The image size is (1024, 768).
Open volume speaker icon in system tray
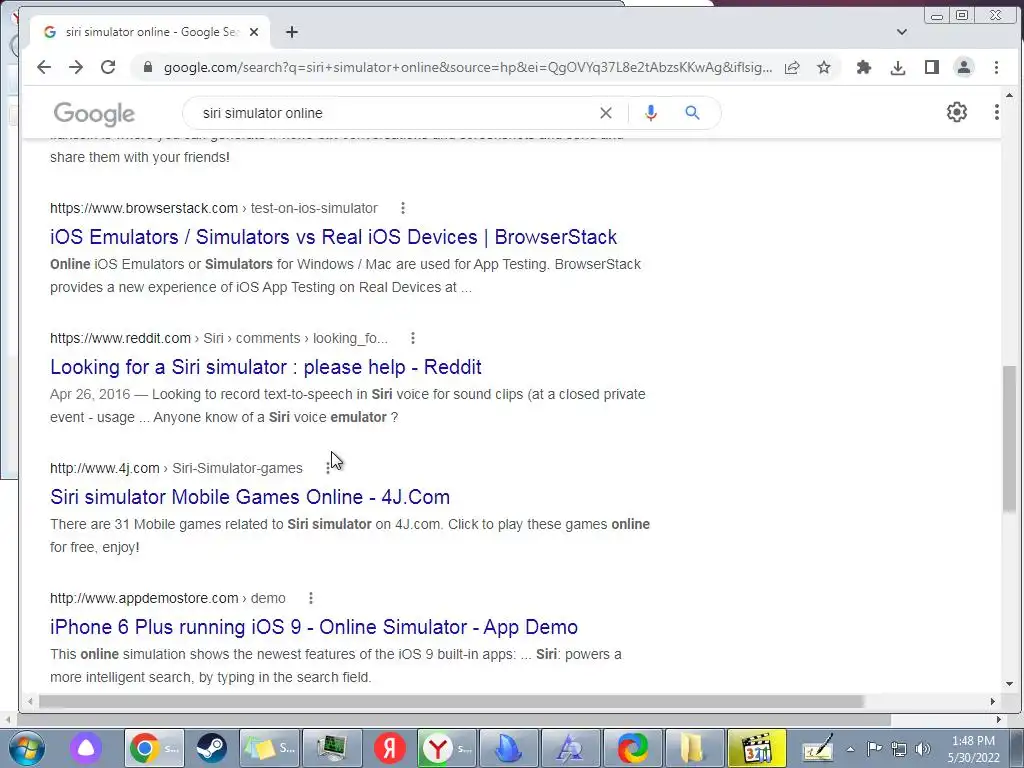coord(923,749)
